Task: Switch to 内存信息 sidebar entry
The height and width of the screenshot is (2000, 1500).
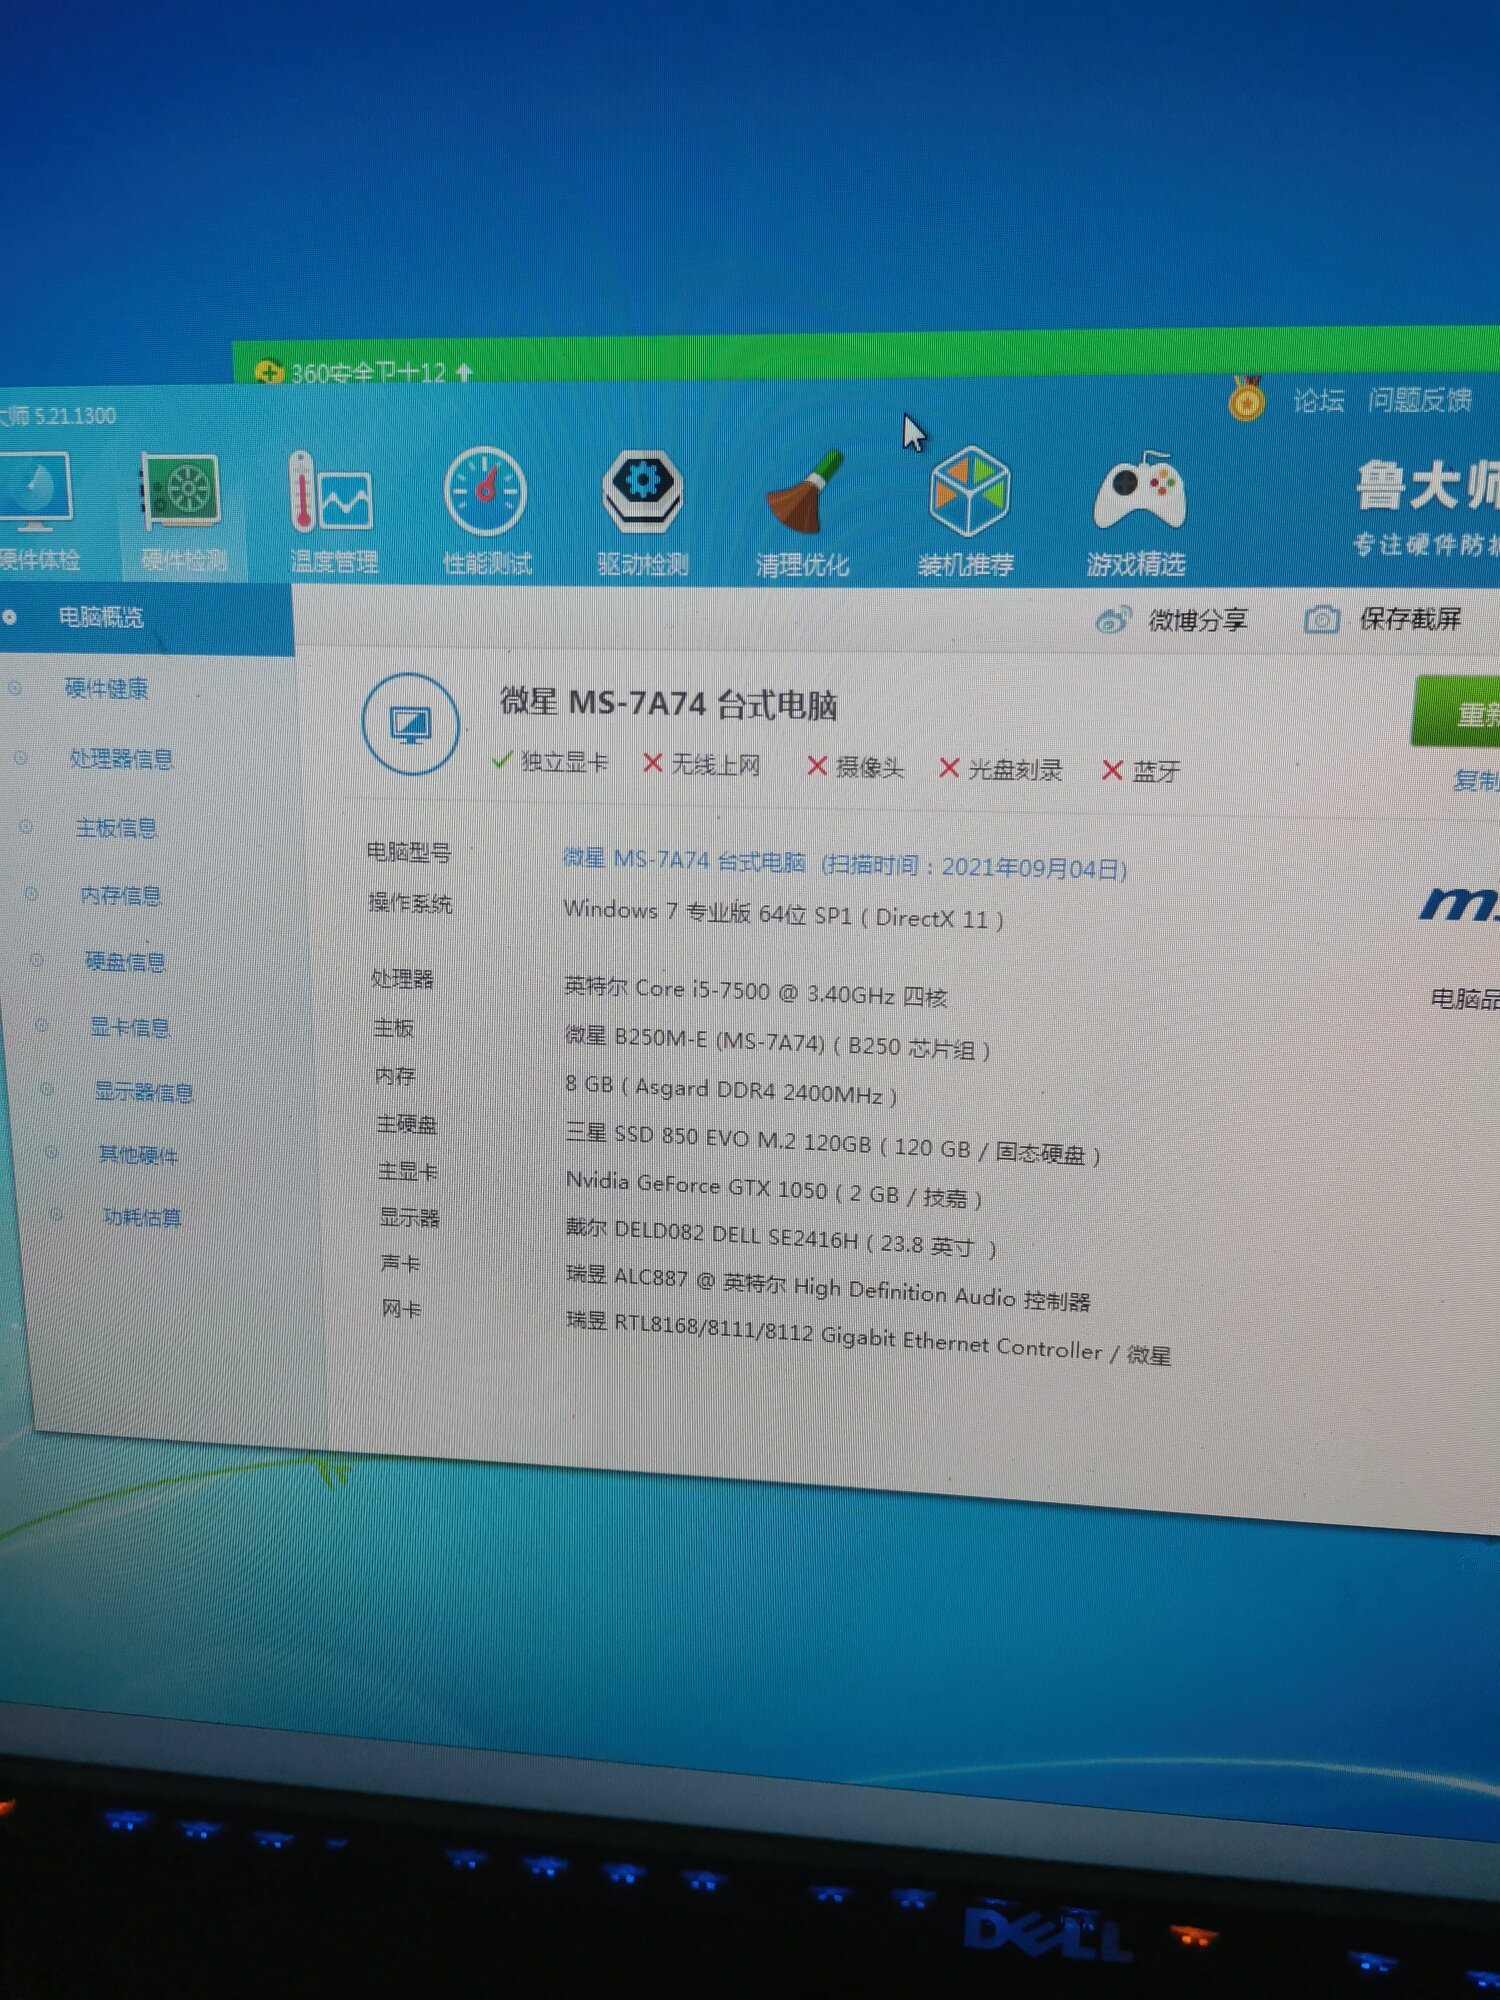Action: [x=121, y=895]
